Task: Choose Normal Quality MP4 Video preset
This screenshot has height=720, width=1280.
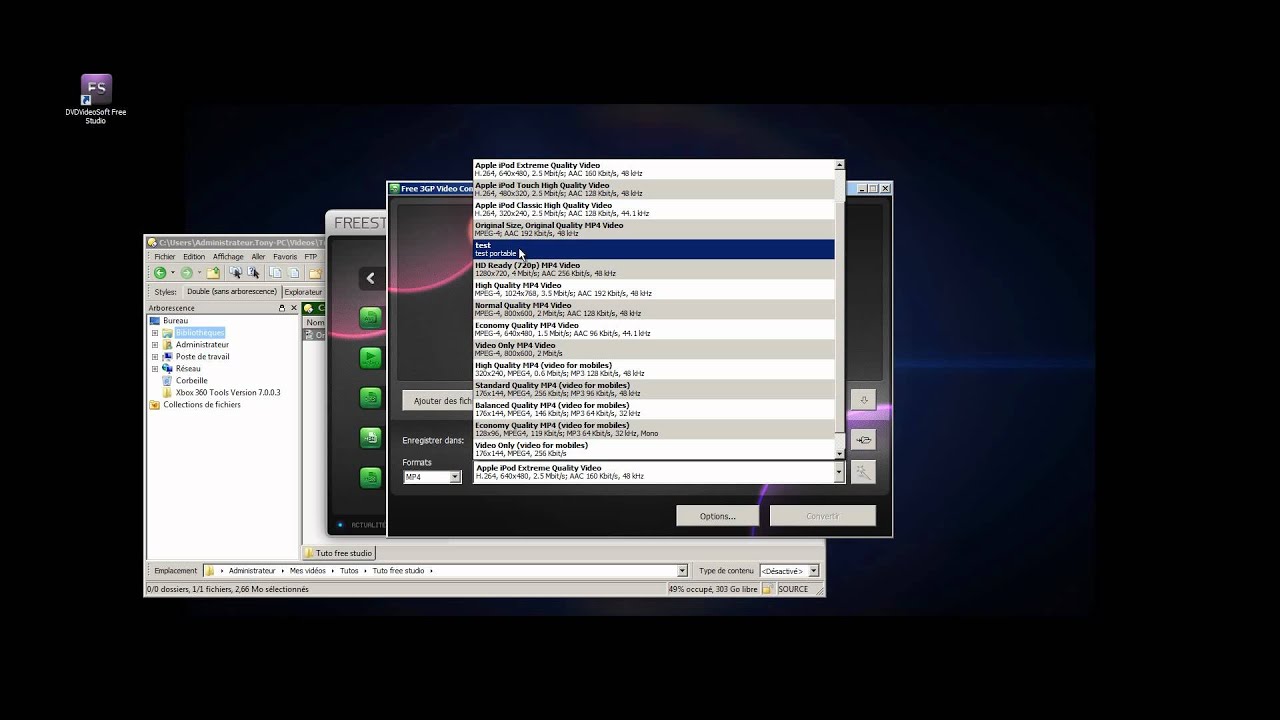Action: click(x=653, y=309)
